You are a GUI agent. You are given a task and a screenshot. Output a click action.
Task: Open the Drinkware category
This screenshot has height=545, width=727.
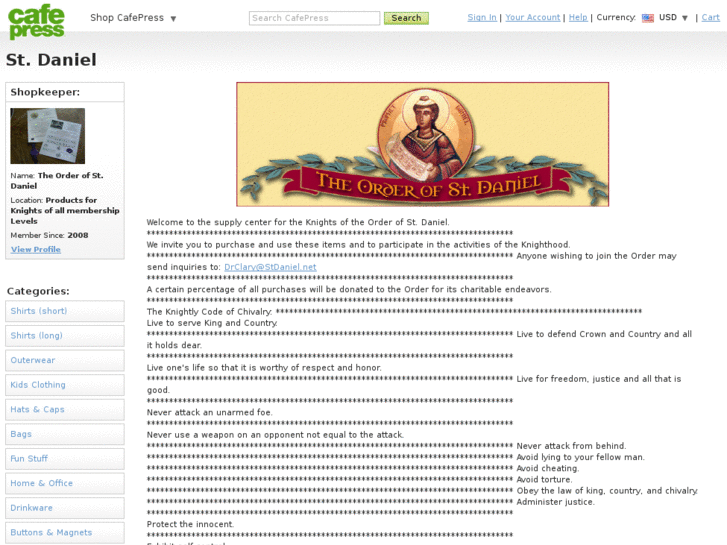click(x=65, y=507)
